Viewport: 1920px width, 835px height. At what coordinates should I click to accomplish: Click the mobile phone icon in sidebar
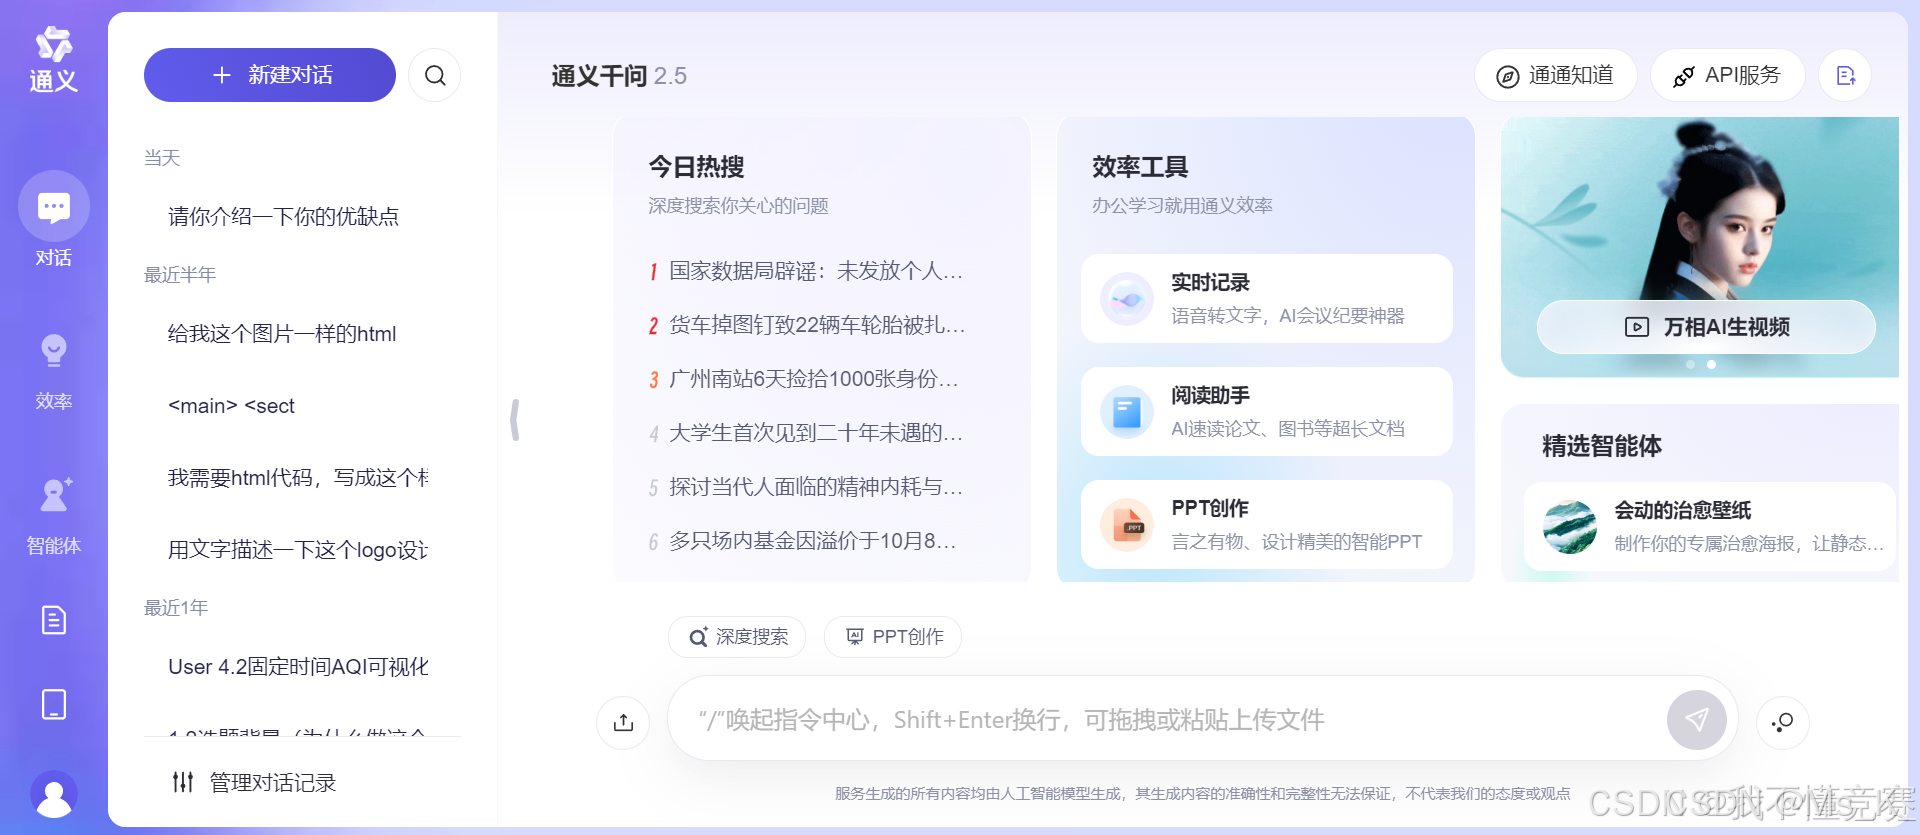(54, 704)
